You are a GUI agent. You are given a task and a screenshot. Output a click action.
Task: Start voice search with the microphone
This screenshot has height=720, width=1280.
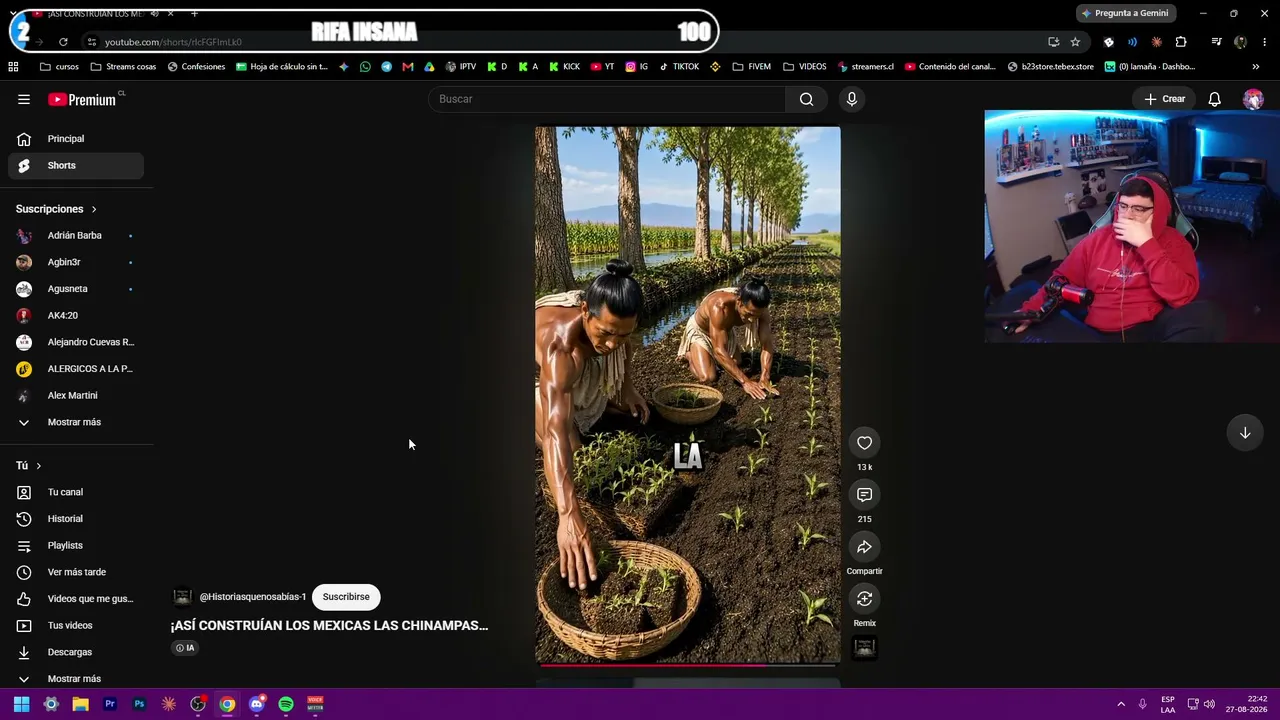pos(852,99)
